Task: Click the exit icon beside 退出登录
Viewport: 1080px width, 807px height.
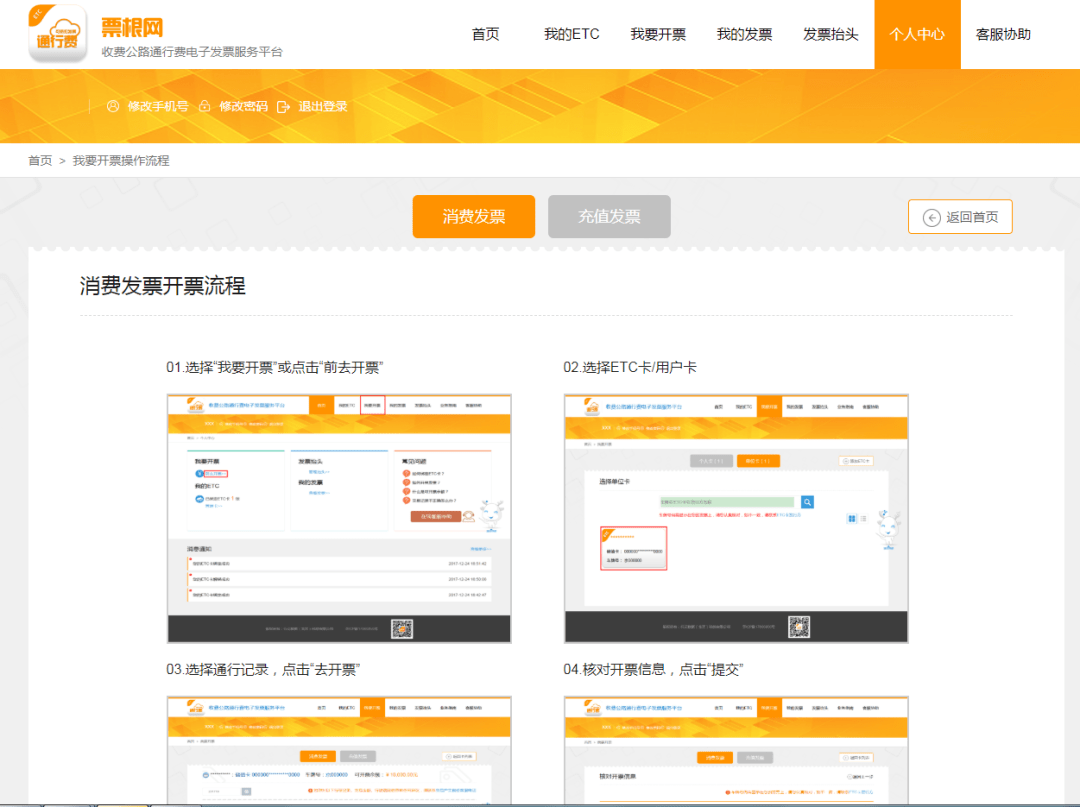Action: 284,106
